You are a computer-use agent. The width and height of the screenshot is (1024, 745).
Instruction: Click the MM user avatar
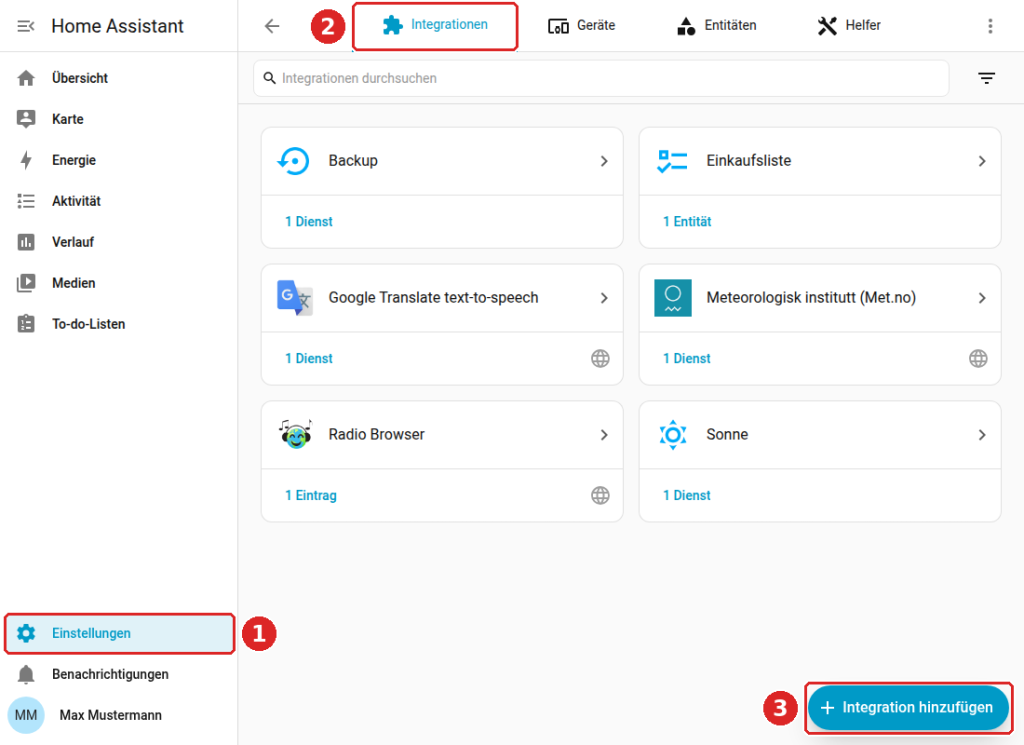coord(26,715)
